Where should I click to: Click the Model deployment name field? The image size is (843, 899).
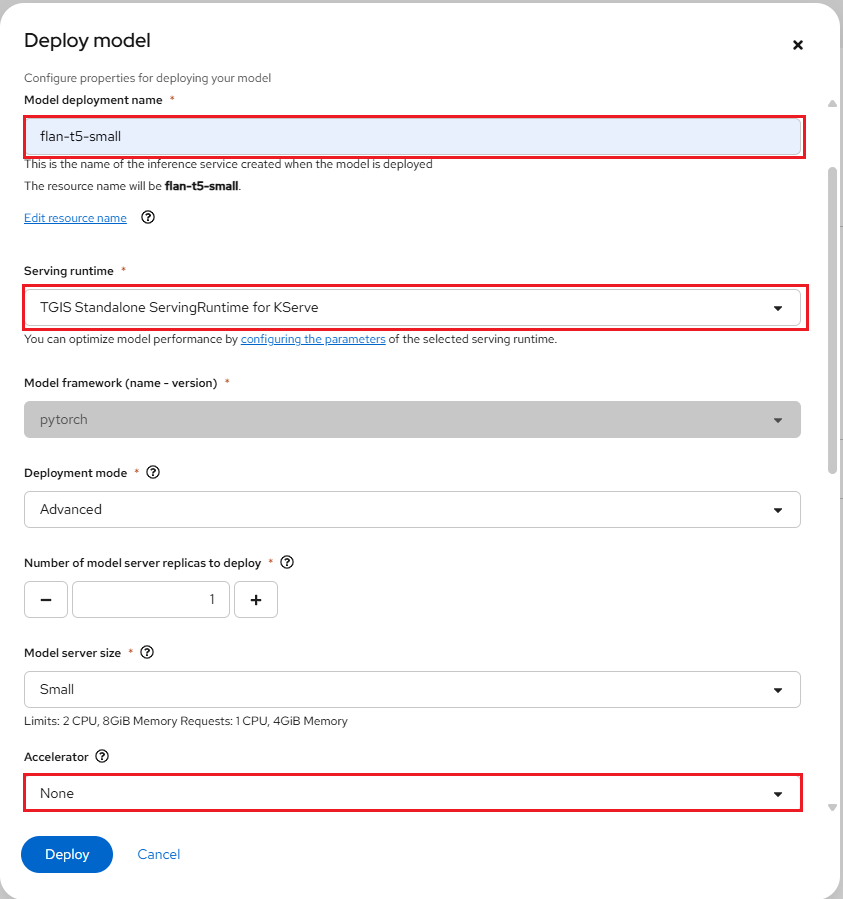pos(412,136)
